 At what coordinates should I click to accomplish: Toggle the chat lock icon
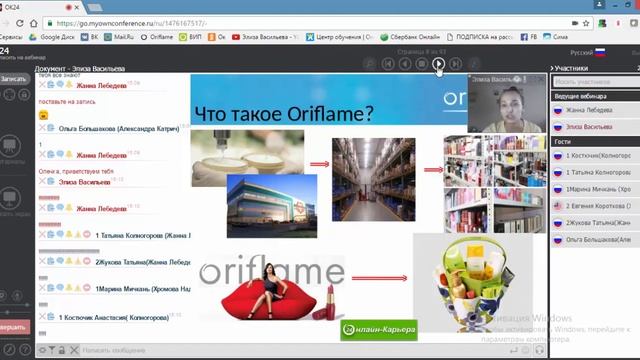click(x=62, y=350)
